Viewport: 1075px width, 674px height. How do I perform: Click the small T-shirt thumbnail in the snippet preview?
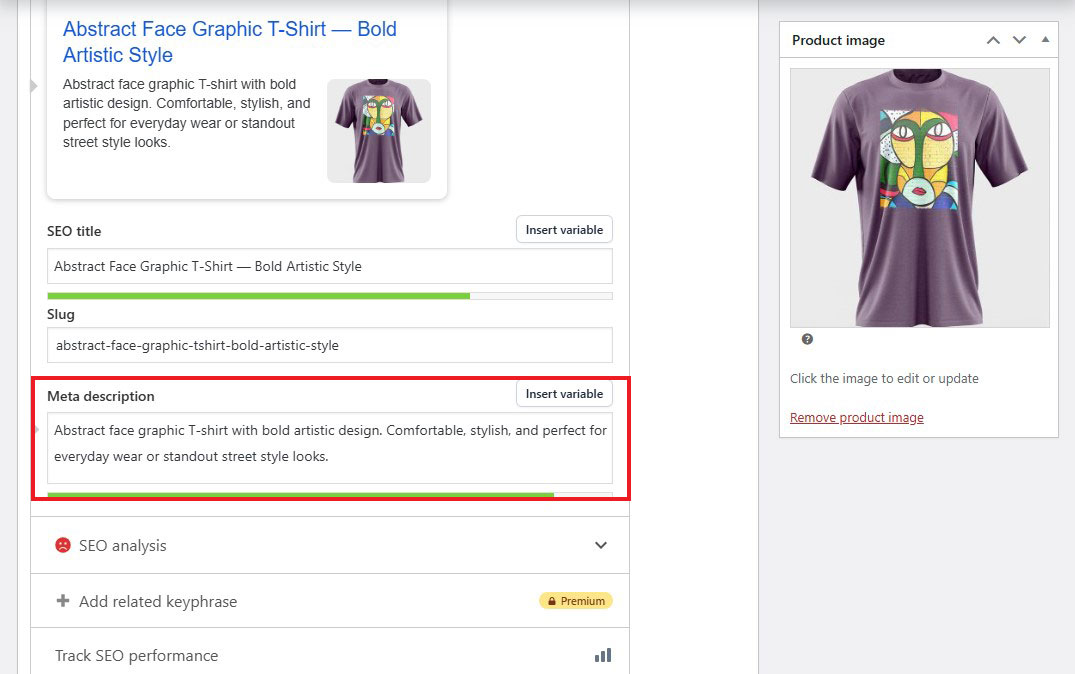point(378,130)
